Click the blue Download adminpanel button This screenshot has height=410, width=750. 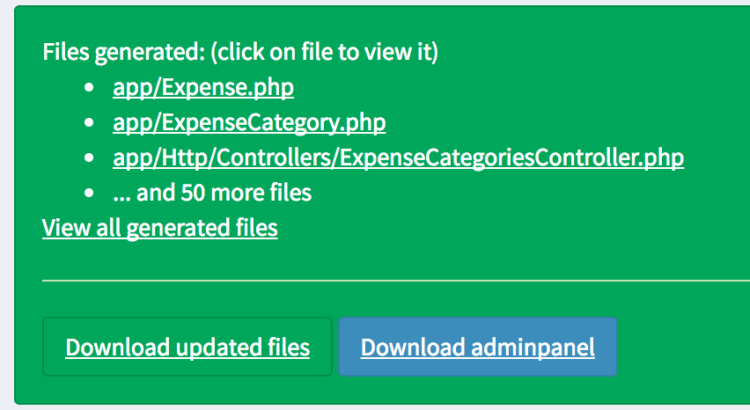click(x=478, y=347)
